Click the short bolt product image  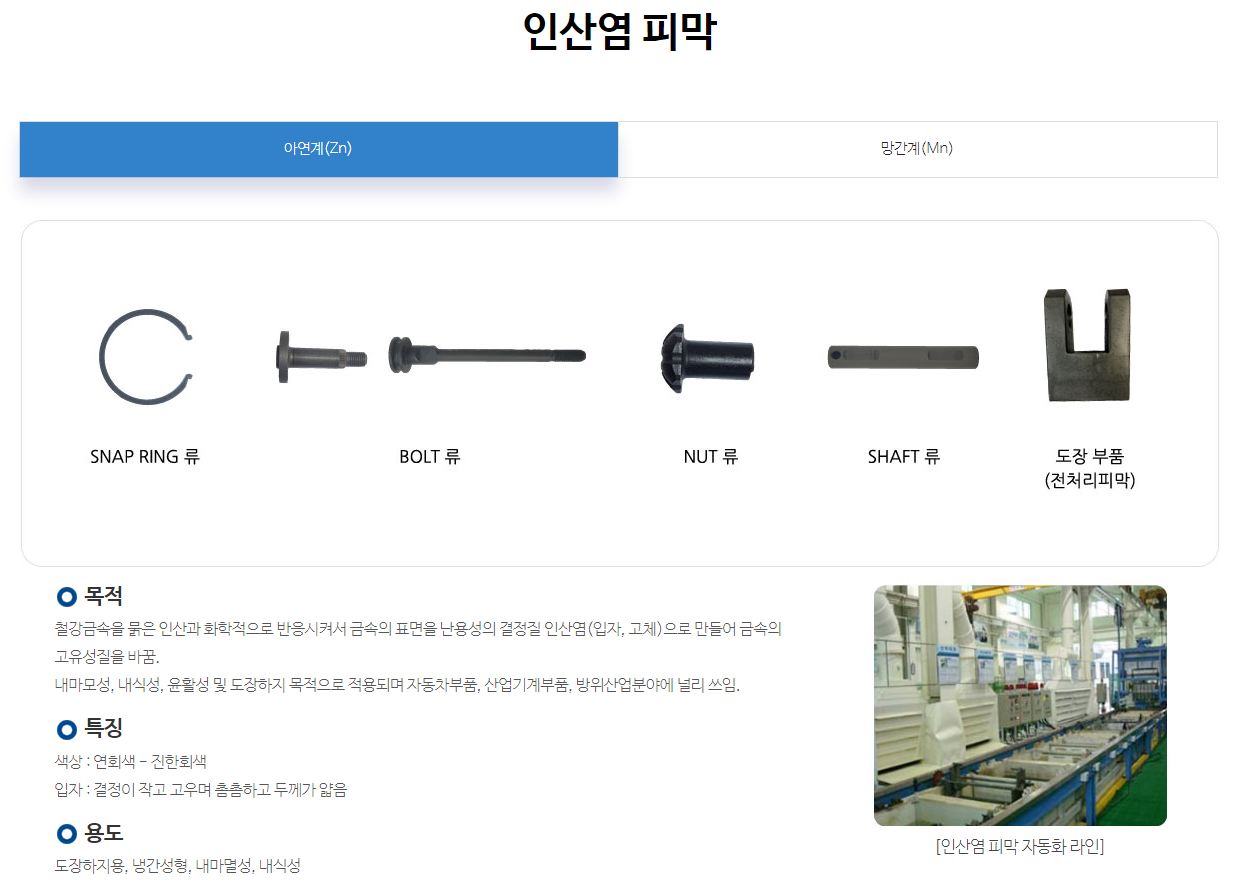coord(320,357)
